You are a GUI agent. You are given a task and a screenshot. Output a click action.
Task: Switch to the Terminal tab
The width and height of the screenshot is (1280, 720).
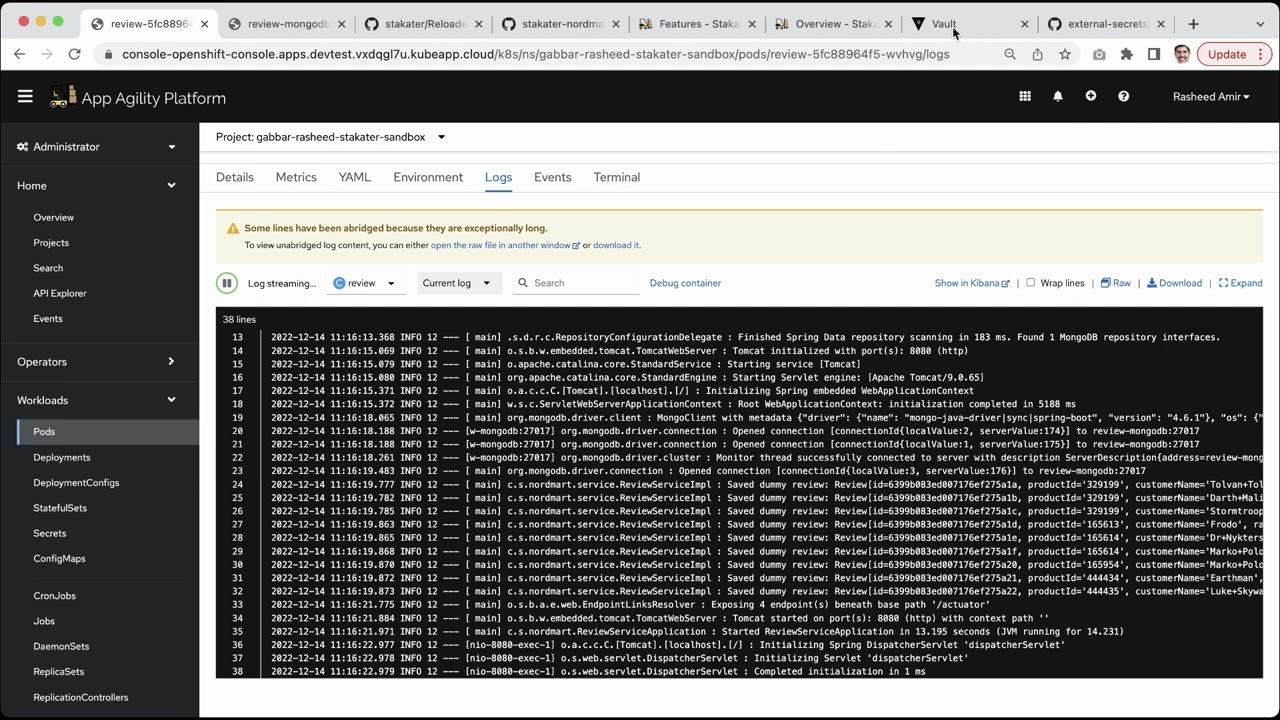[x=617, y=177]
